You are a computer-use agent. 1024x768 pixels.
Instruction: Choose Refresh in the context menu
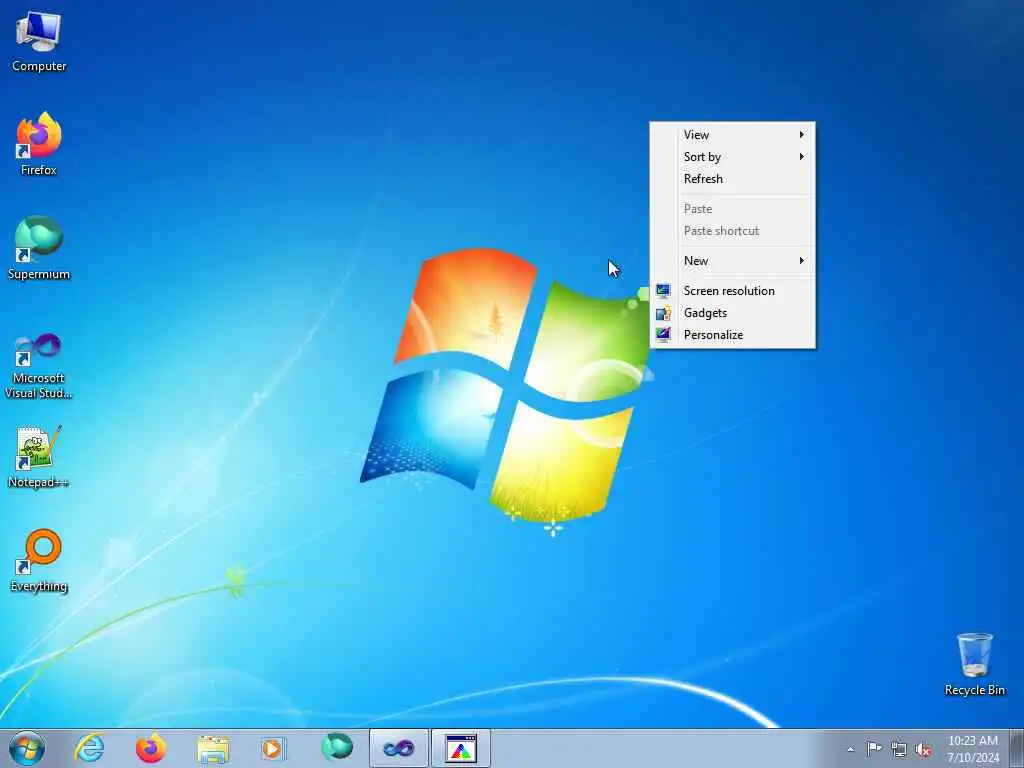[x=732, y=179]
